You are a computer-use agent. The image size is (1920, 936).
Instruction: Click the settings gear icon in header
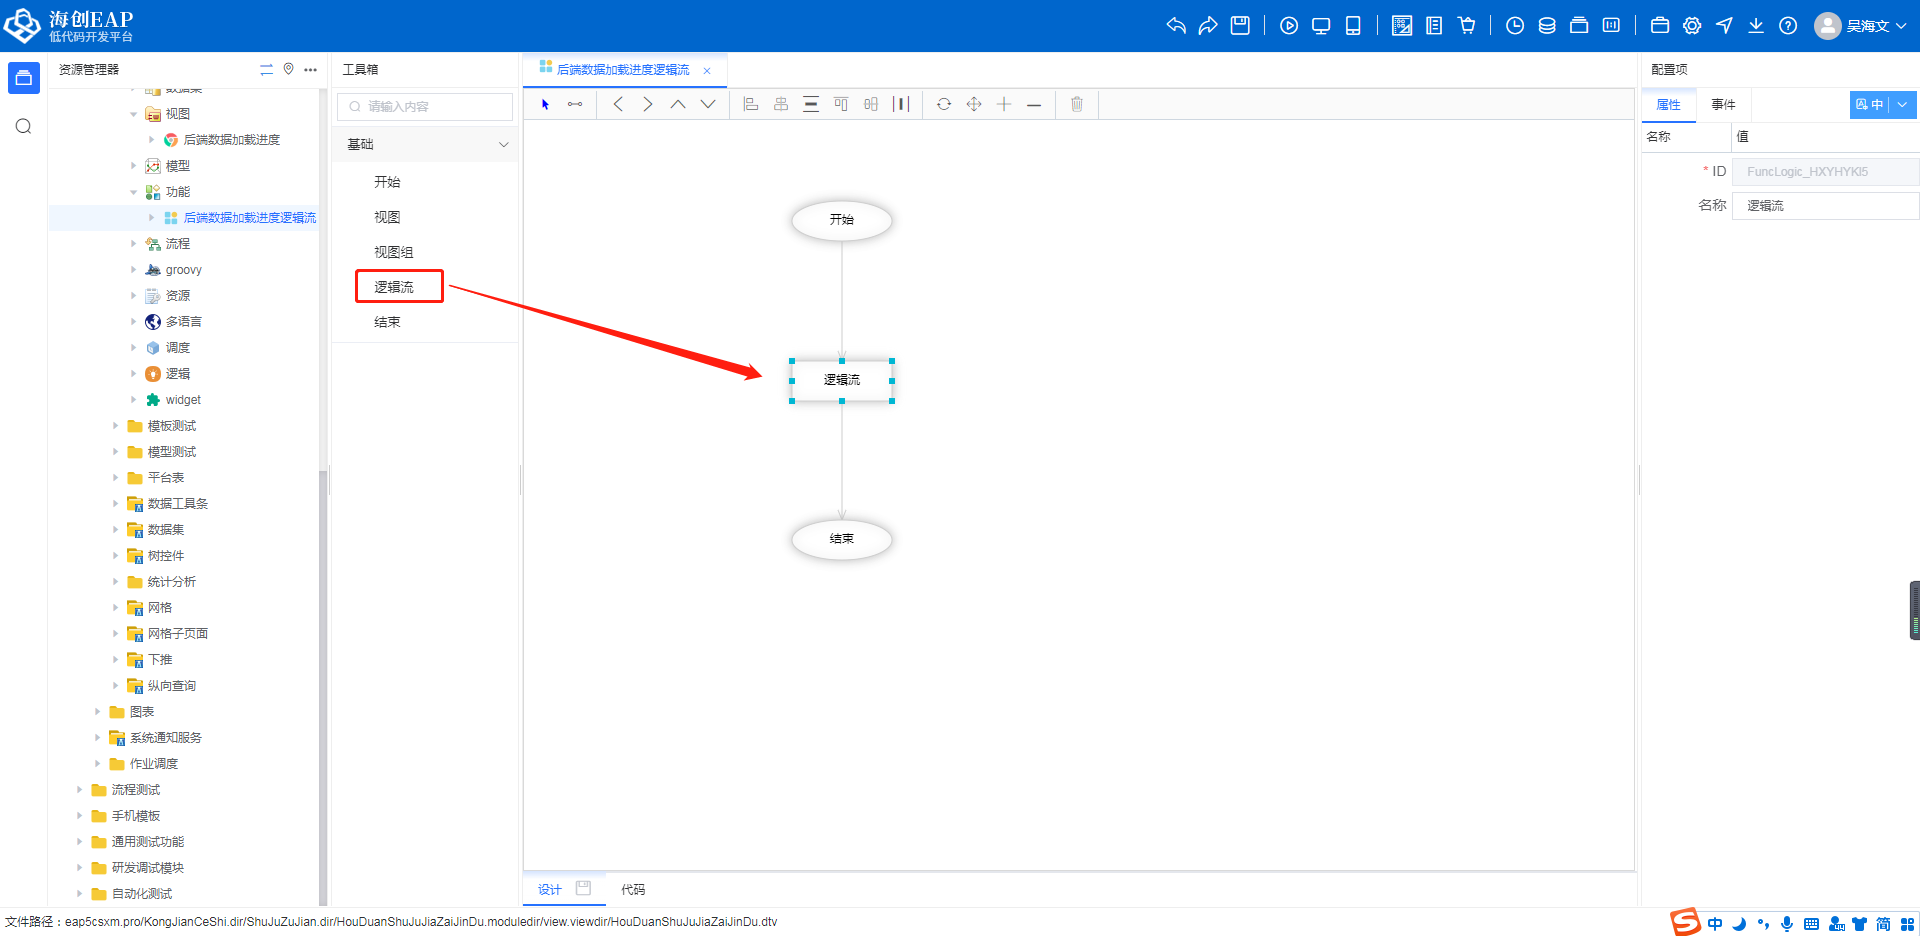tap(1692, 26)
